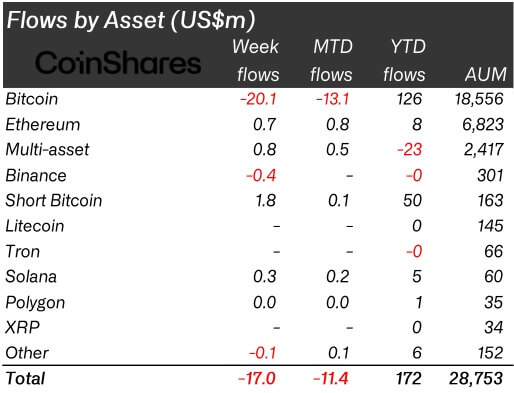
Task: Click the MTD flows column header
Action: [x=331, y=60]
